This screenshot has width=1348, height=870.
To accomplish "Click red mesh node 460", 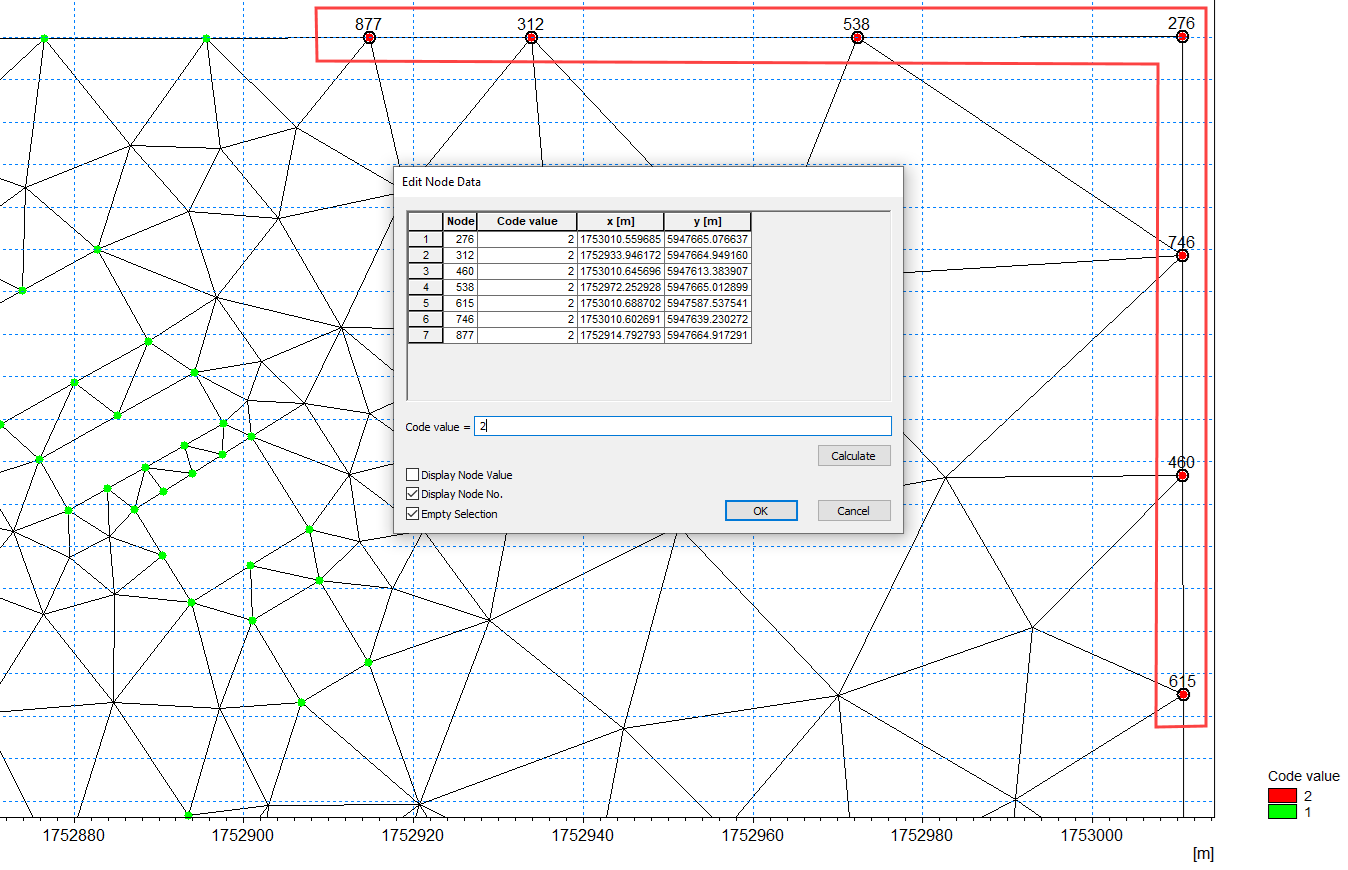I will tap(1182, 475).
